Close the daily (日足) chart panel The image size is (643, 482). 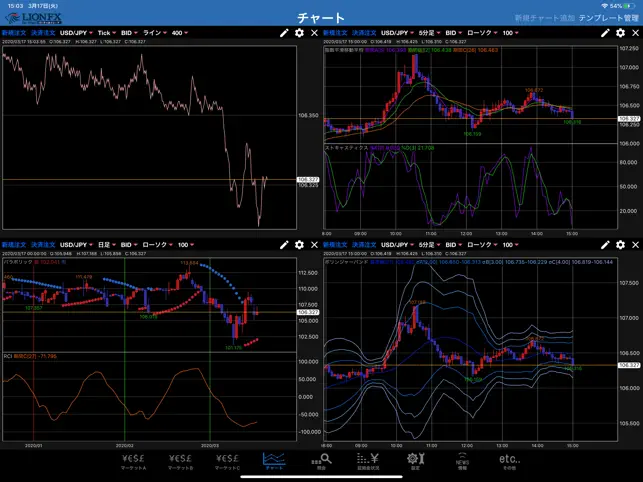(x=314, y=244)
